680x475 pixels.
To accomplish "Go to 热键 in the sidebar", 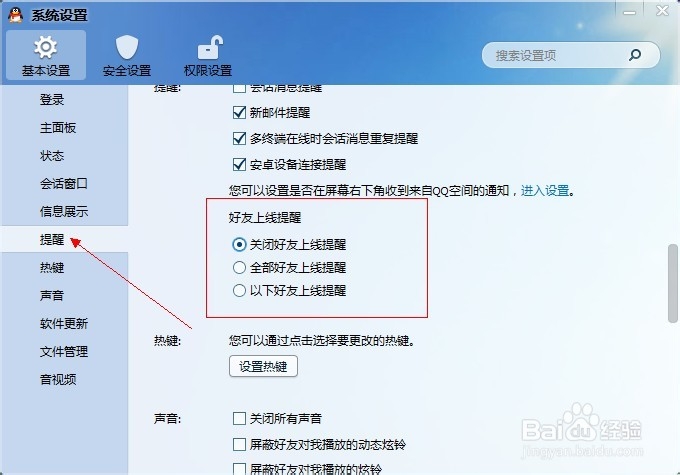I will [x=52, y=268].
